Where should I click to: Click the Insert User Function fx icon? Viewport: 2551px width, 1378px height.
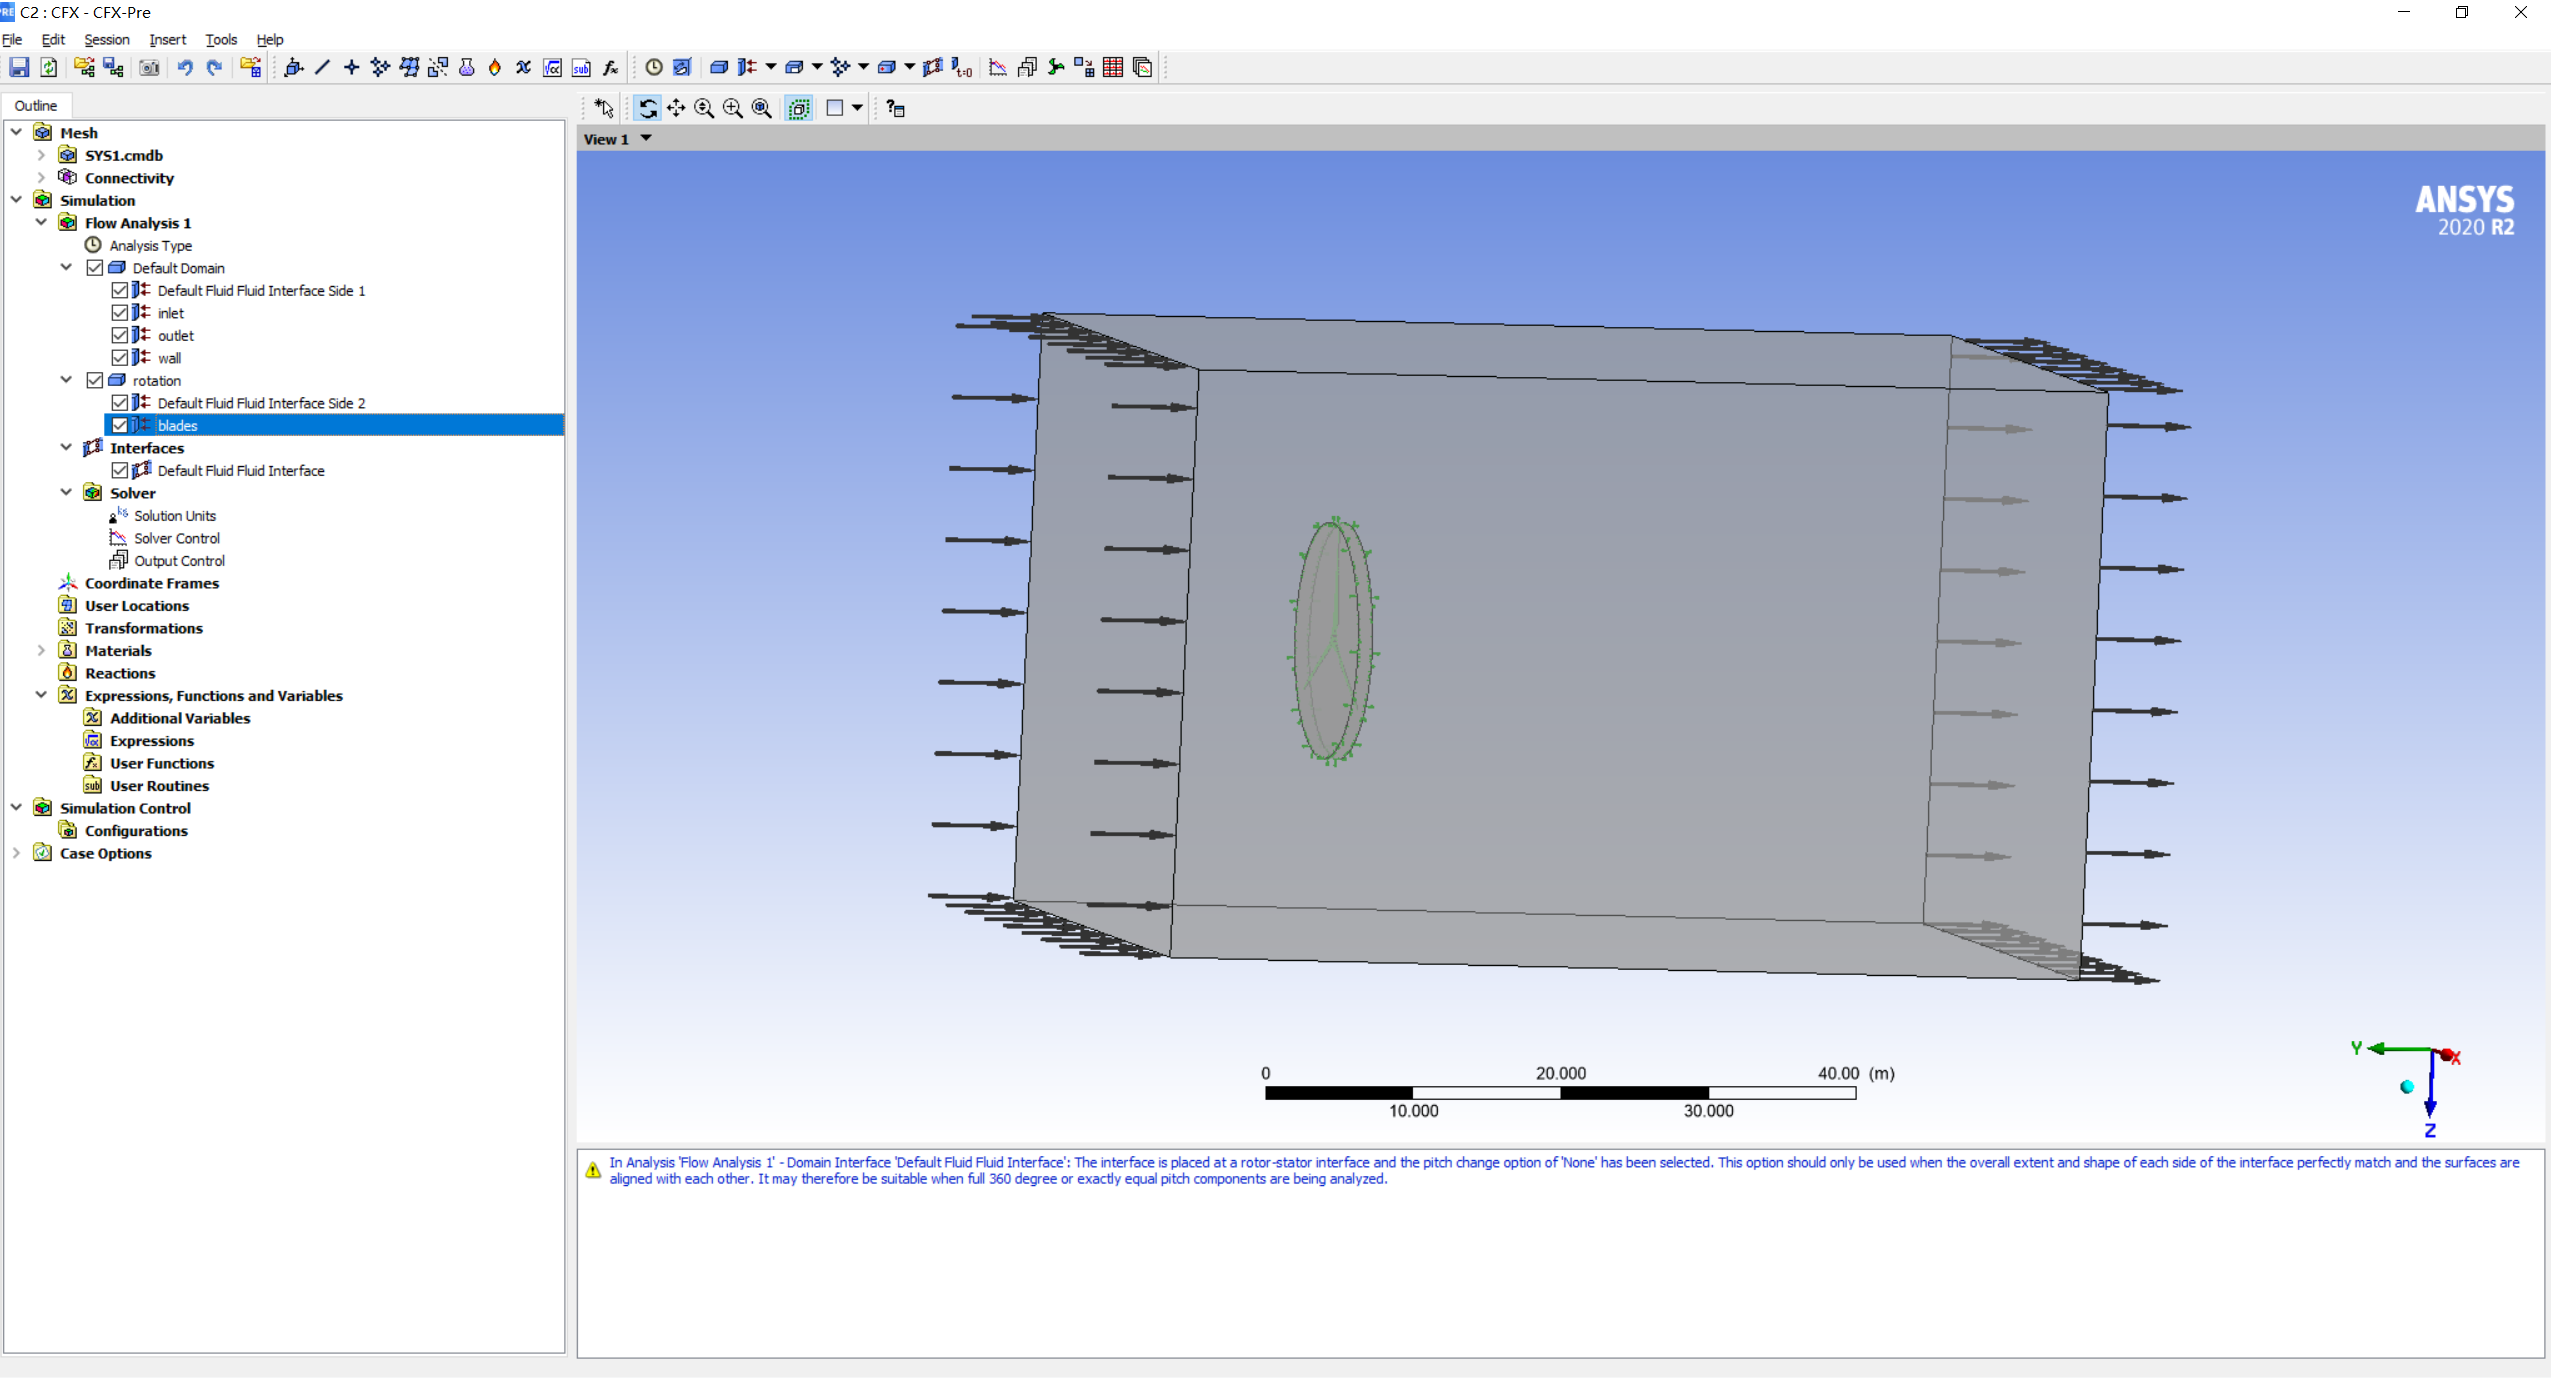tap(610, 67)
